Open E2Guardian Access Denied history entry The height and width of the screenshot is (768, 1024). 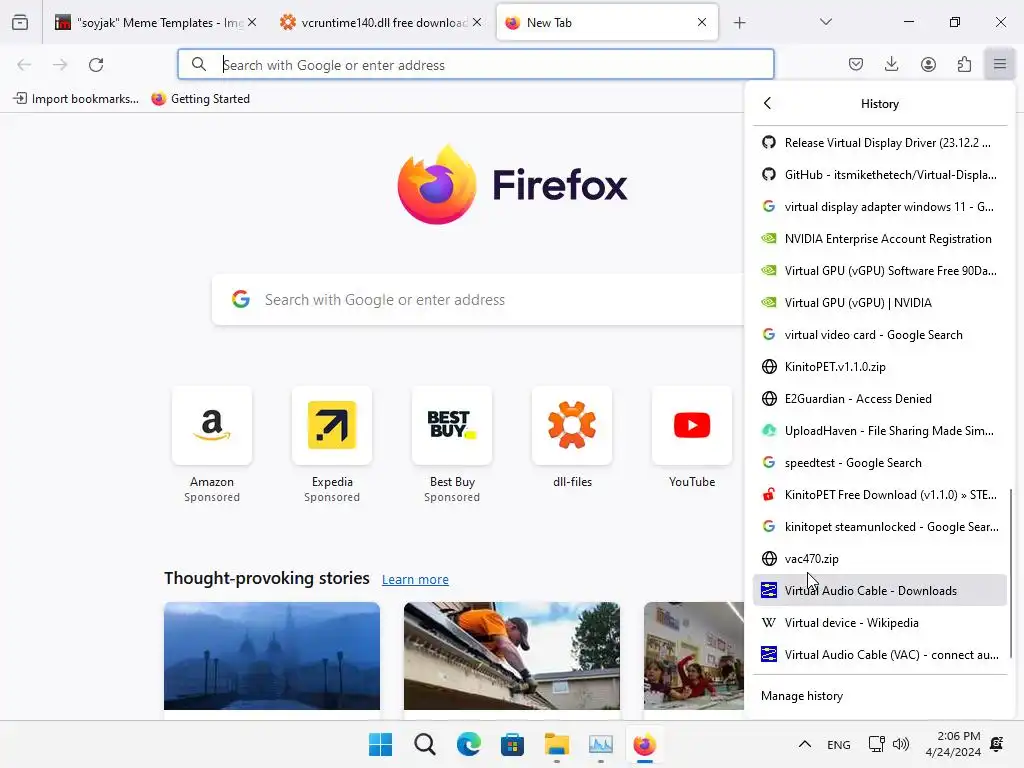880,398
